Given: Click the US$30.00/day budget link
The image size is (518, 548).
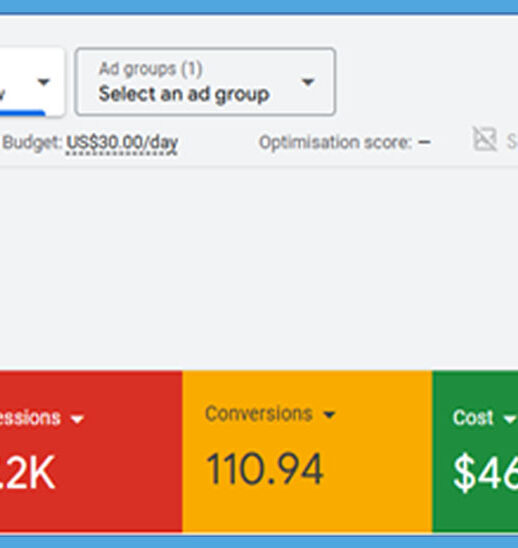Looking at the screenshot, I should (x=122, y=143).
